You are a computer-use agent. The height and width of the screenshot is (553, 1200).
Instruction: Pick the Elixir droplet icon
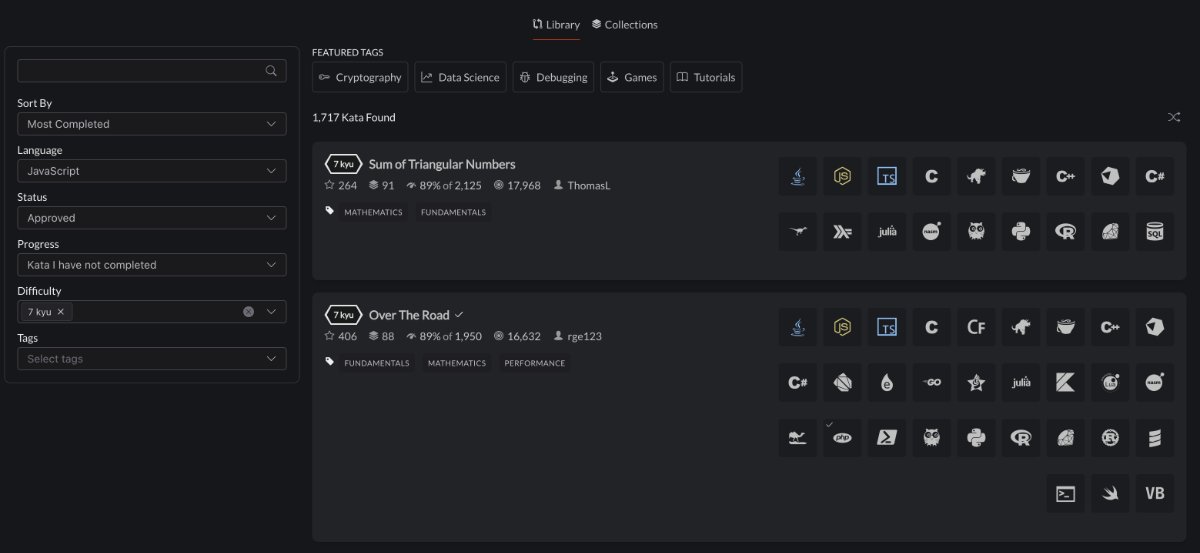pyautogui.click(x=887, y=382)
